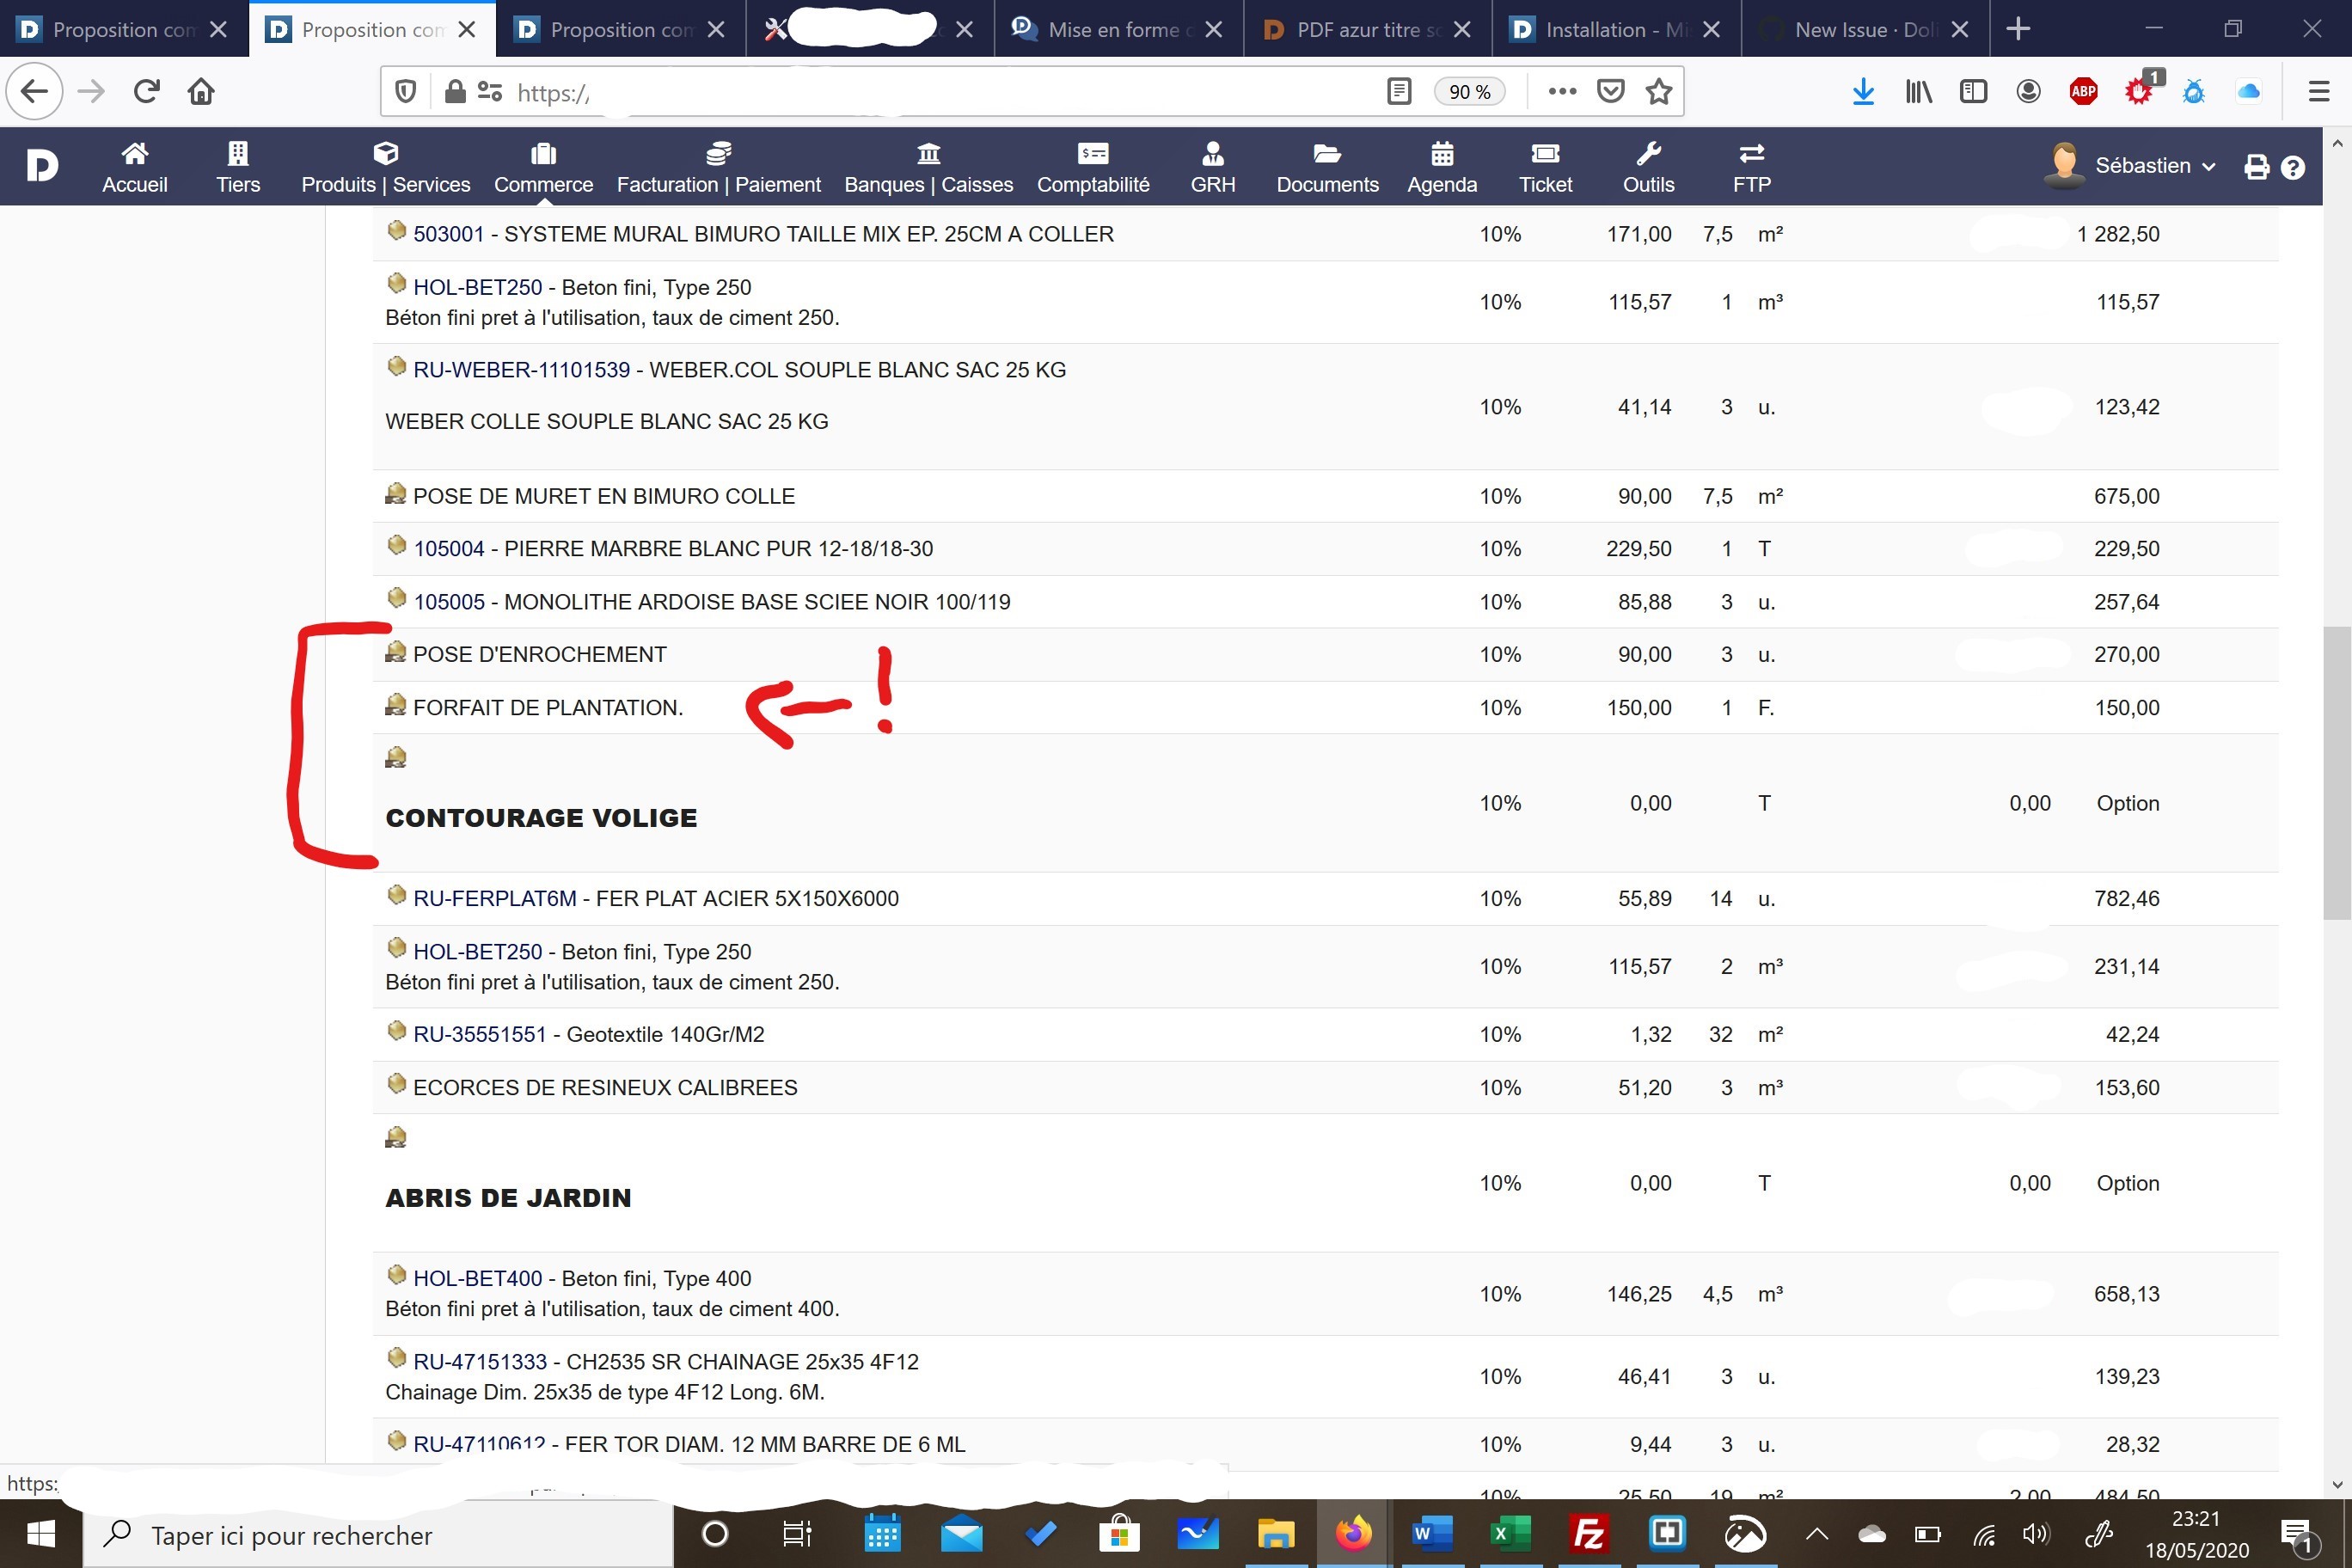2352x1568 pixels.
Task: Open RU-FERPLAT6M product link
Action: coord(494,899)
